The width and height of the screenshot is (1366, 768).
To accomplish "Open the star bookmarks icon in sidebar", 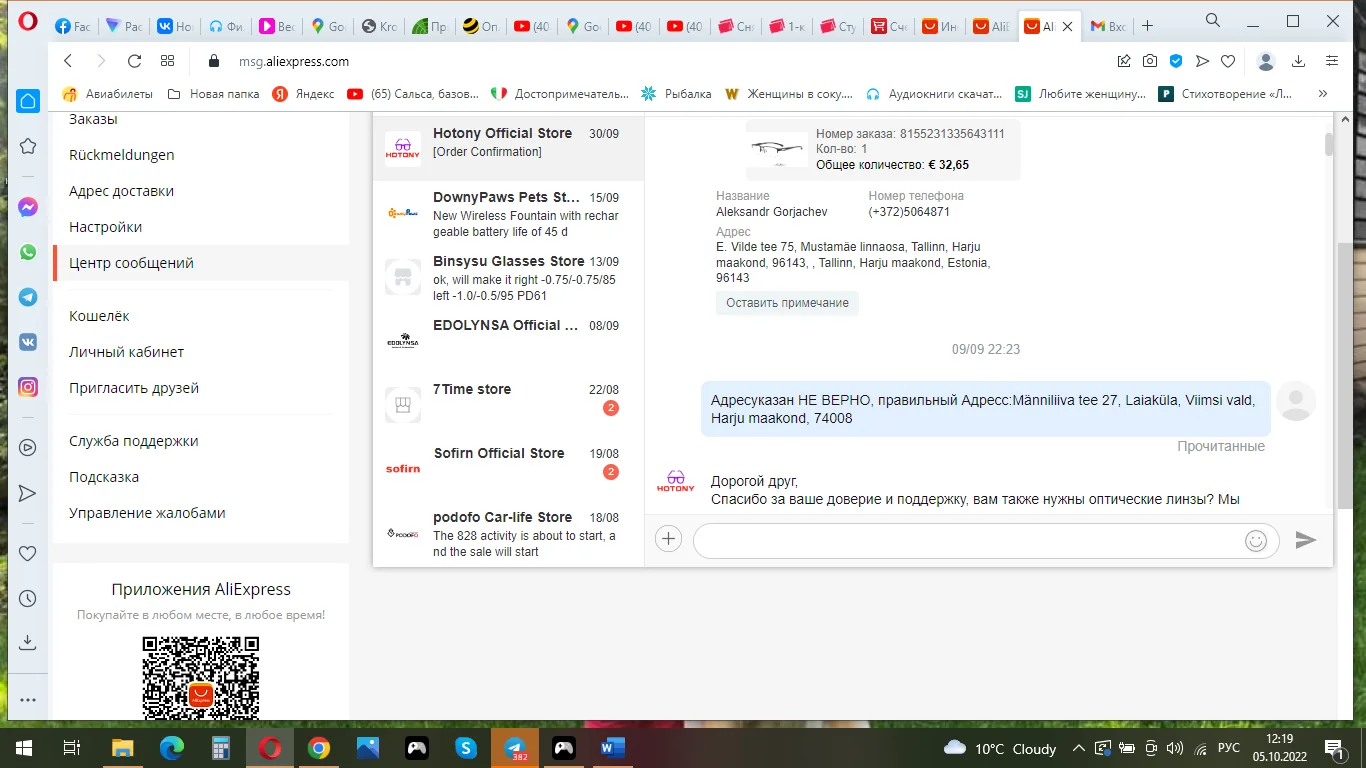I will 28,146.
